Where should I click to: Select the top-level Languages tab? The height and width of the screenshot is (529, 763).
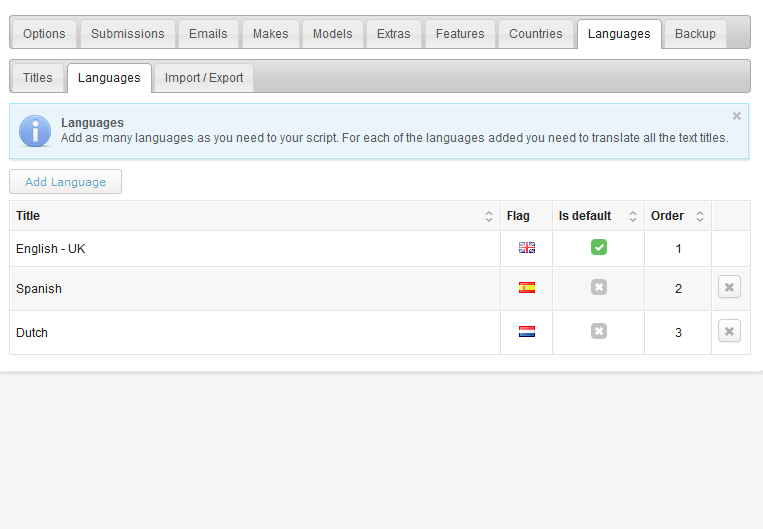(619, 34)
